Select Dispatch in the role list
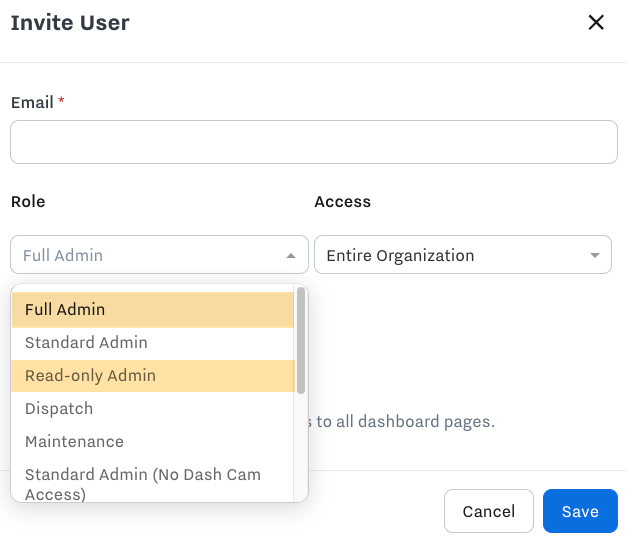Screen dimensions: 627x540 152,409
